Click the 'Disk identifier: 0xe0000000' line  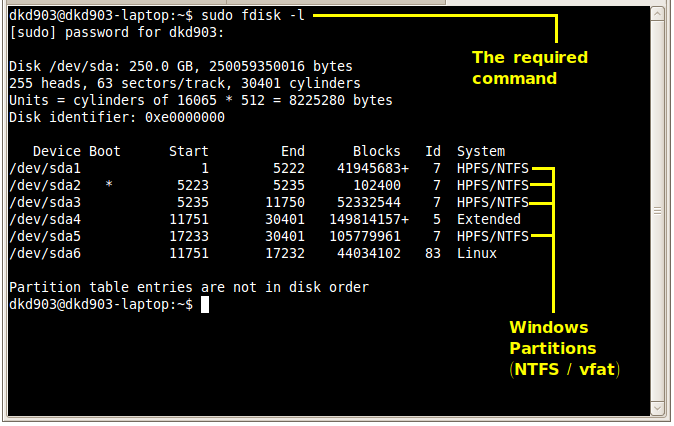tap(117, 117)
